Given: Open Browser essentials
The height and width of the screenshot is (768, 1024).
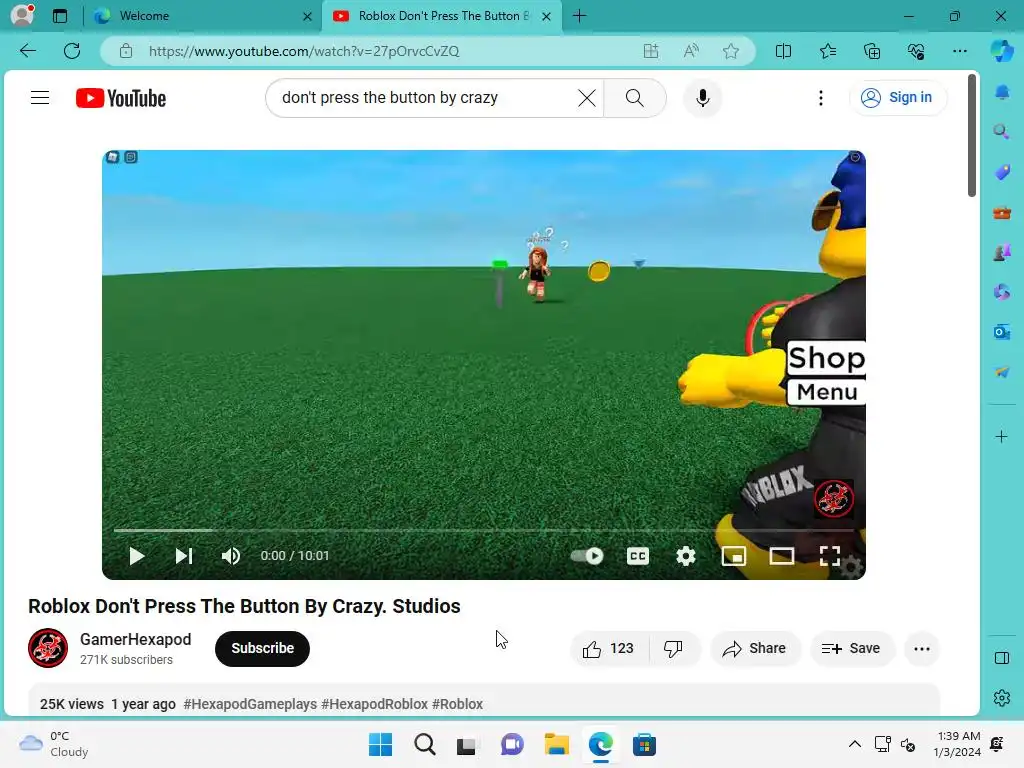Looking at the screenshot, I should pos(916,51).
